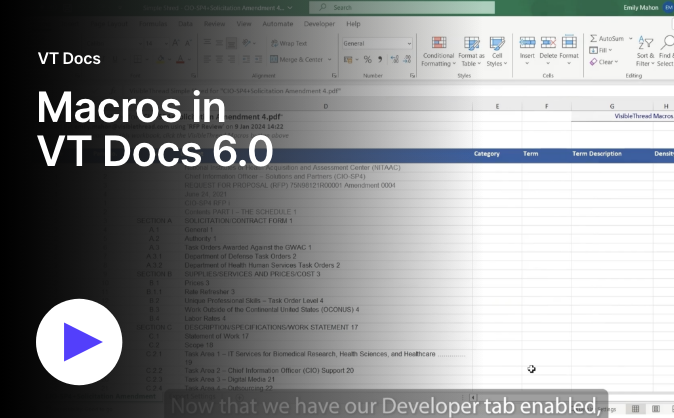Viewport: 674px width, 418px height.
Task: Open the Emily Mahon account avatar
Action: pos(669,7)
